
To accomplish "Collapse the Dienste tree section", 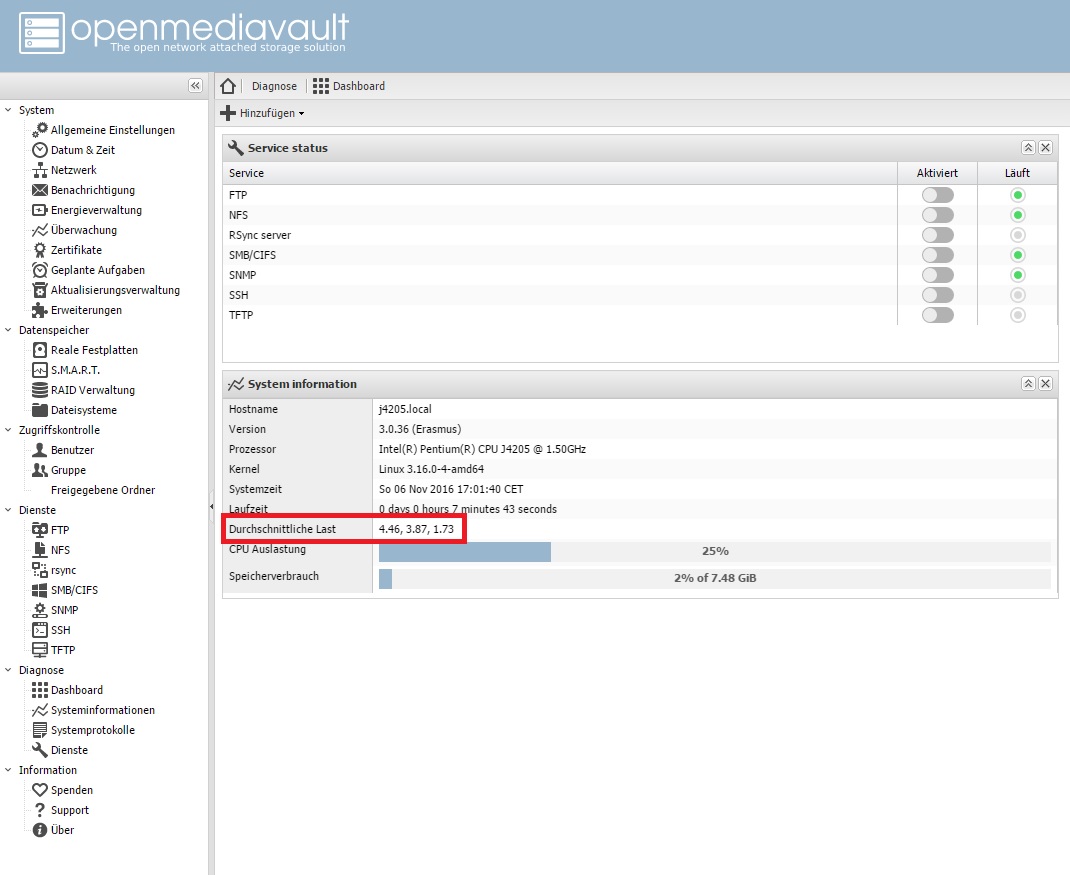I will [8, 510].
